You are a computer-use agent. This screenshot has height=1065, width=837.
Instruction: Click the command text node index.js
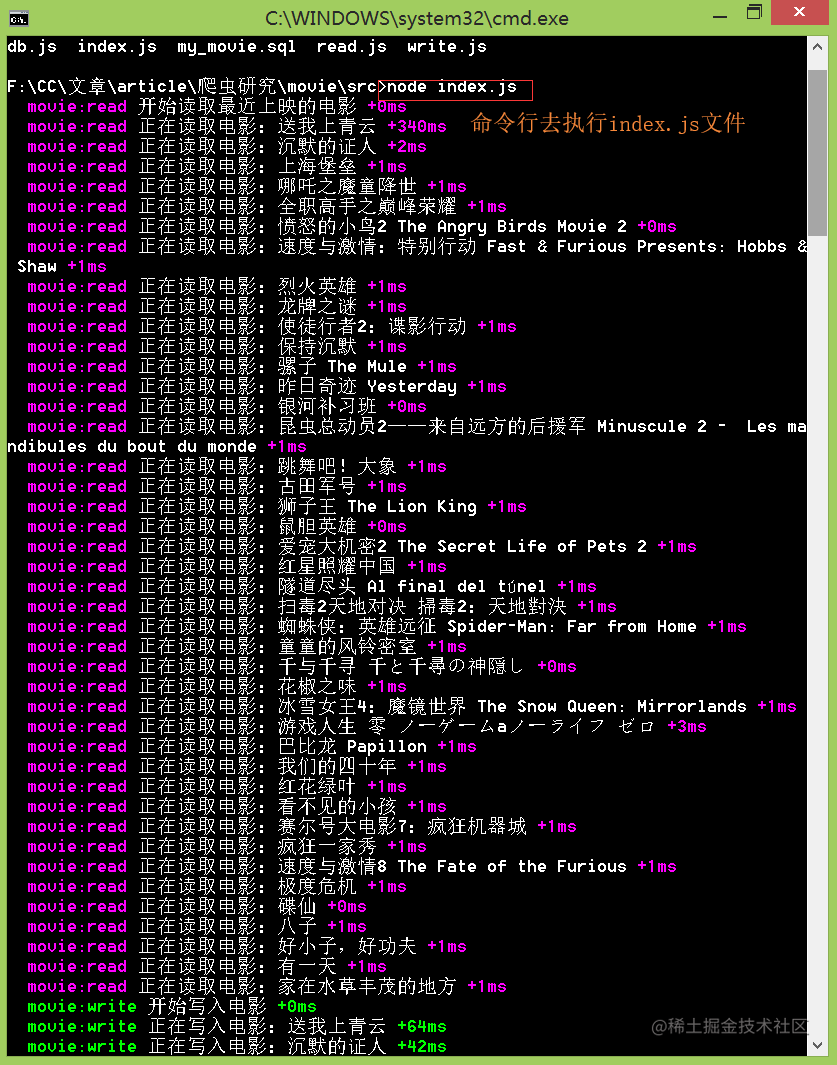click(452, 87)
